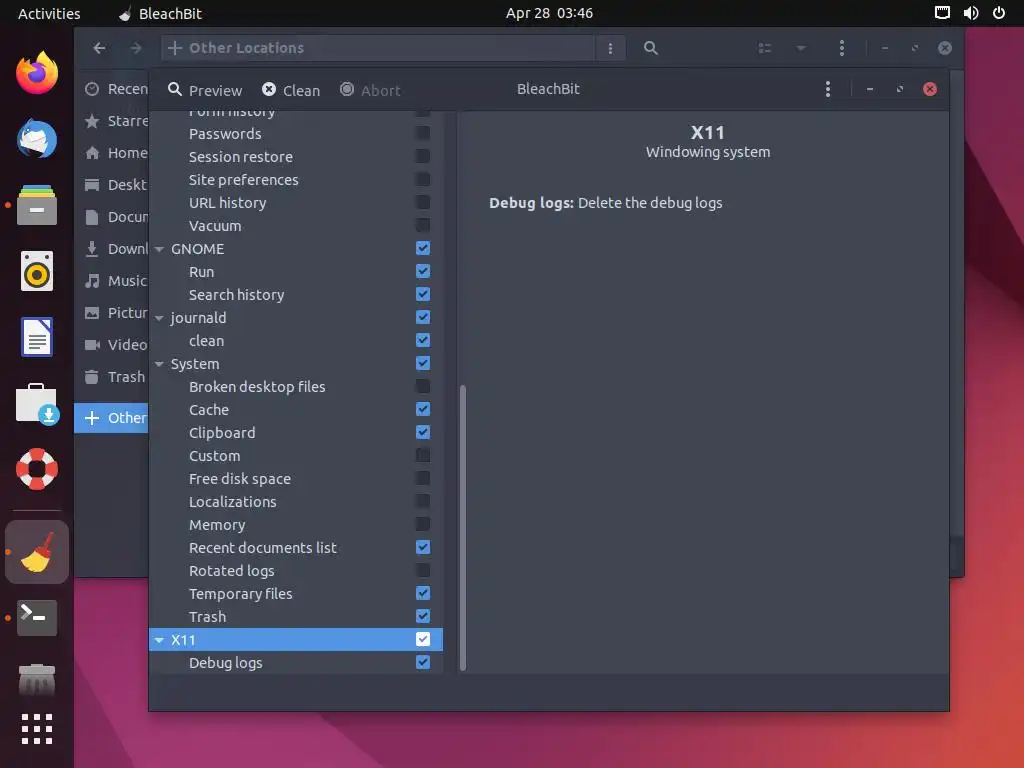This screenshot has width=1024, height=768.
Task: Launch LibreOffice Writer from dock
Action: click(x=37, y=337)
